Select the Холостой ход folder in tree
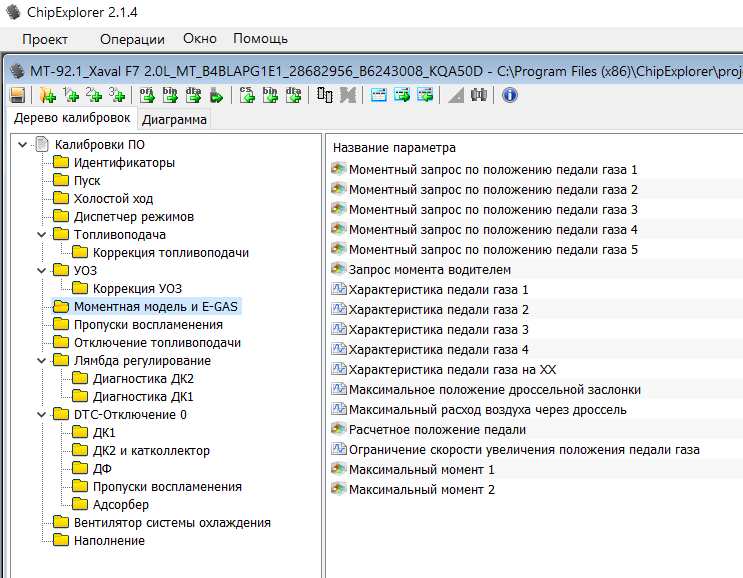 (113, 199)
